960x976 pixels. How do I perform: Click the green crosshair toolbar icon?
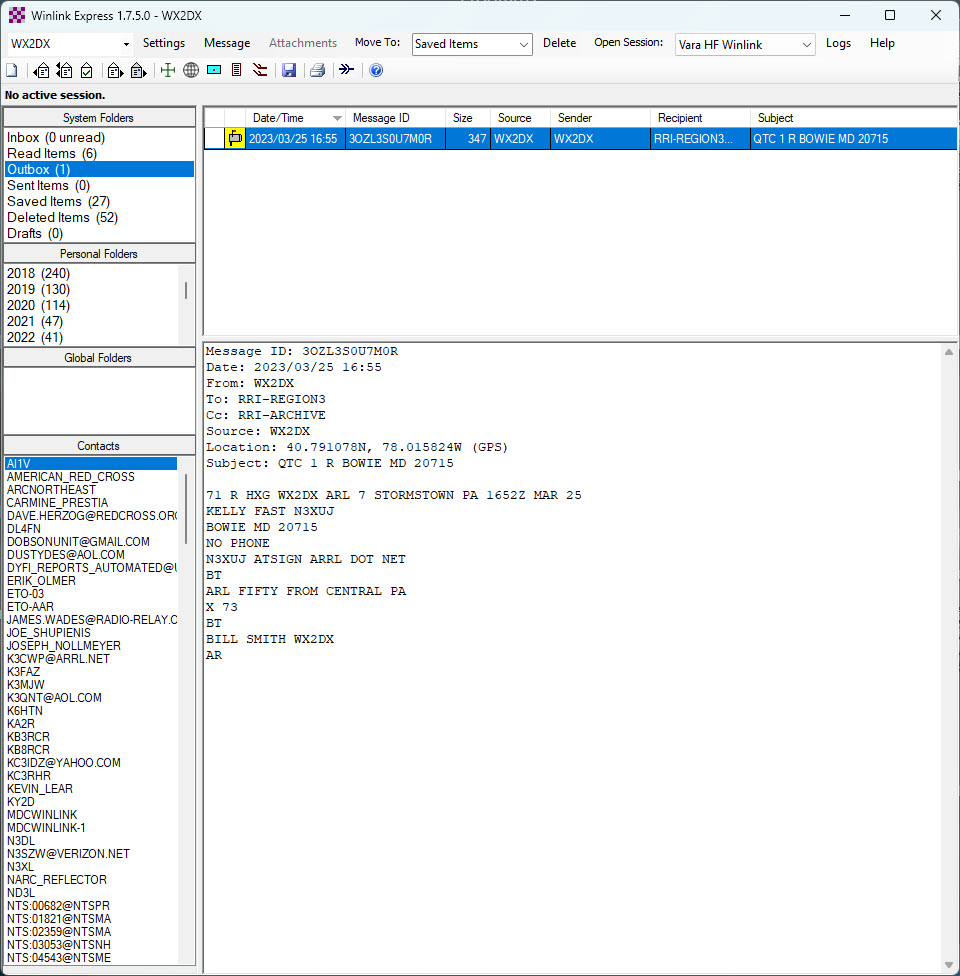click(167, 70)
